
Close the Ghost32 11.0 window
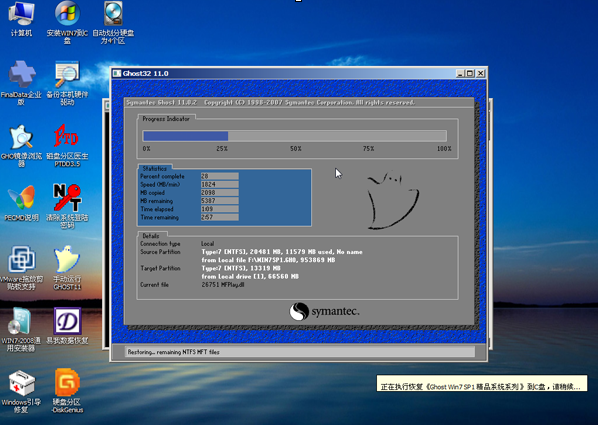point(480,73)
